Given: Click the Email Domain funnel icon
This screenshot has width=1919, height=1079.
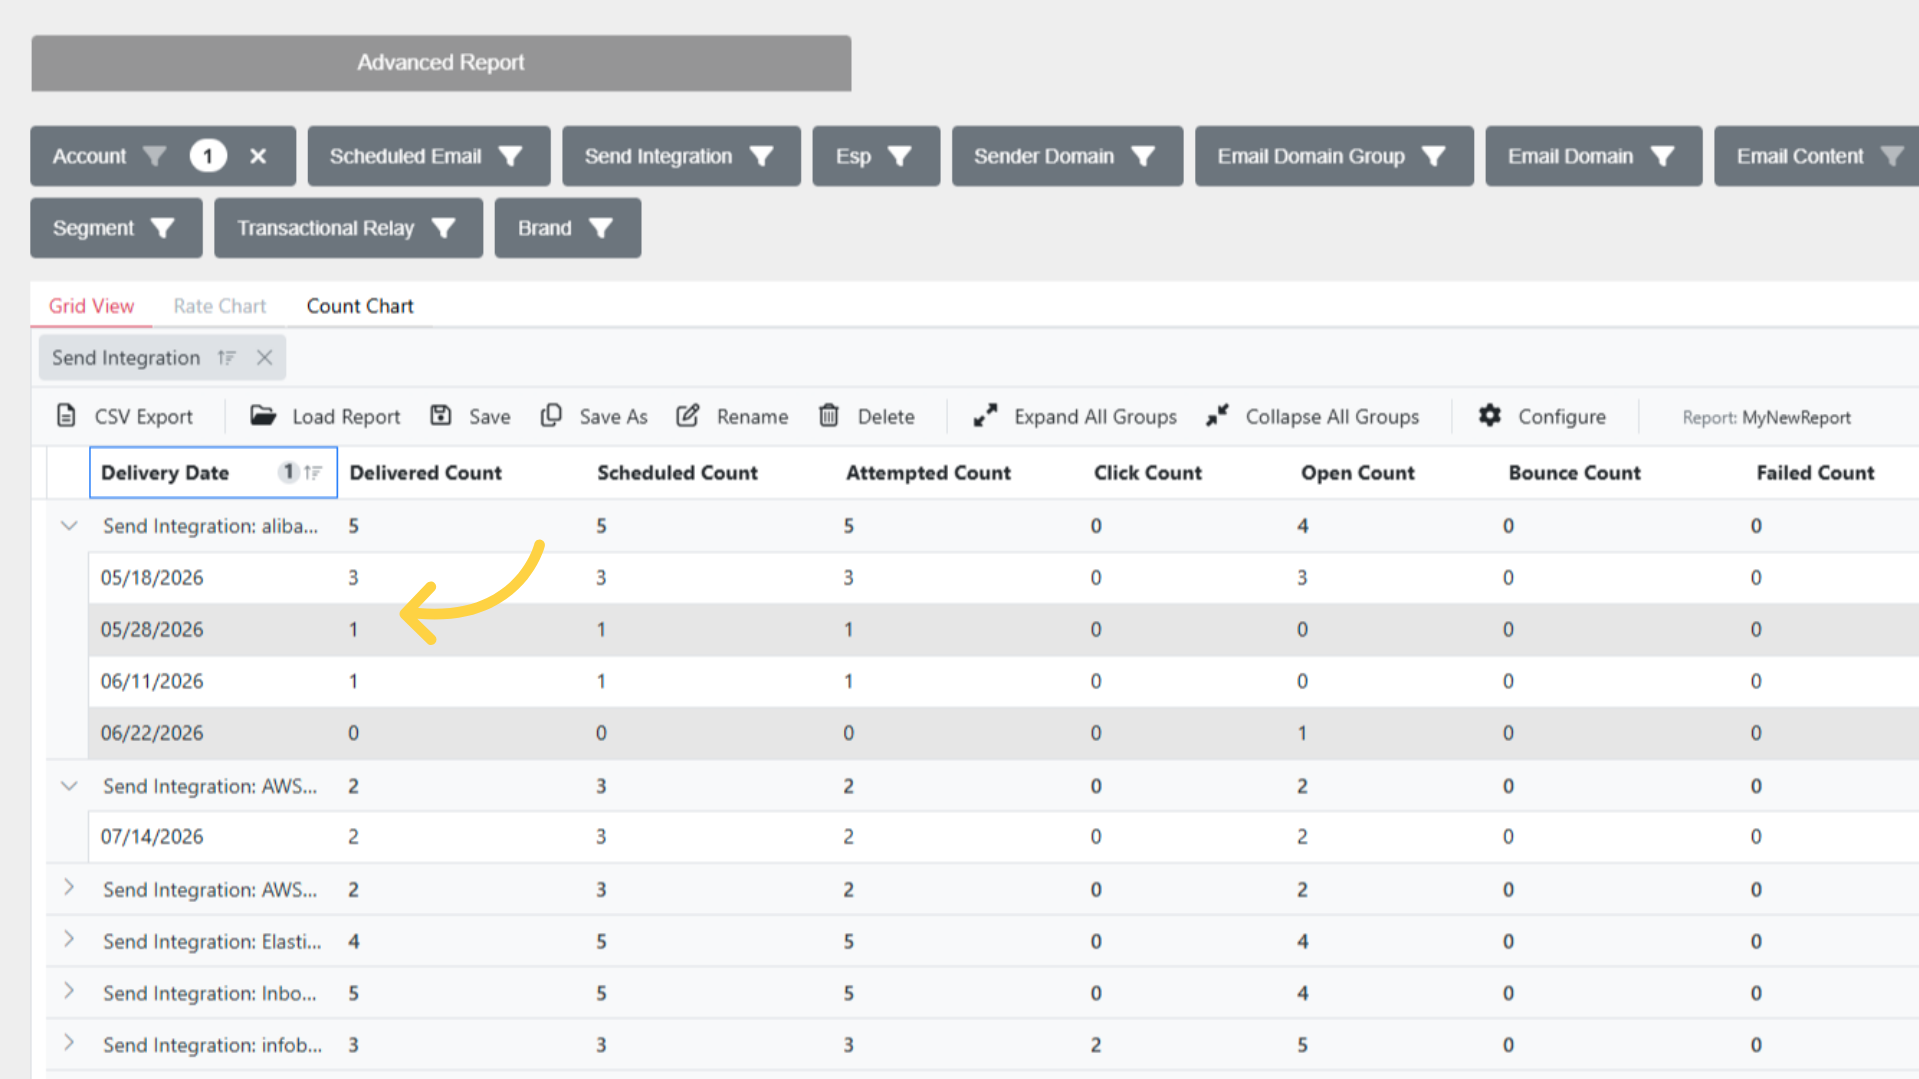Looking at the screenshot, I should click(1662, 156).
